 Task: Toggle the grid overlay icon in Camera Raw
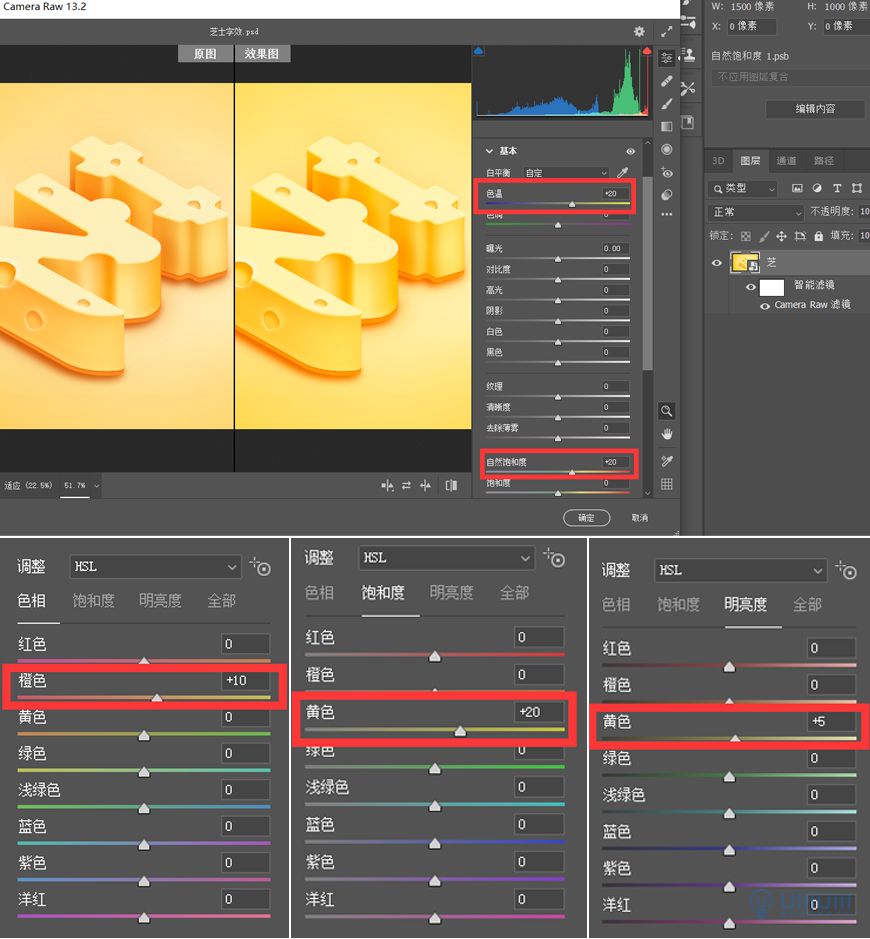(x=666, y=484)
